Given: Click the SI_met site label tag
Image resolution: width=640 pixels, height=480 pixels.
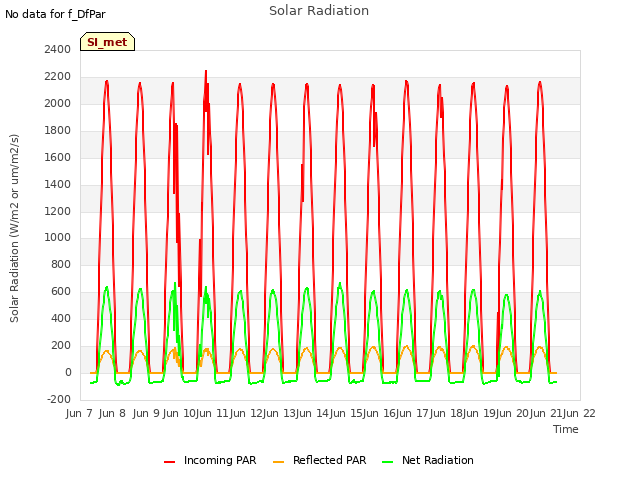Looking at the screenshot, I should [107, 42].
